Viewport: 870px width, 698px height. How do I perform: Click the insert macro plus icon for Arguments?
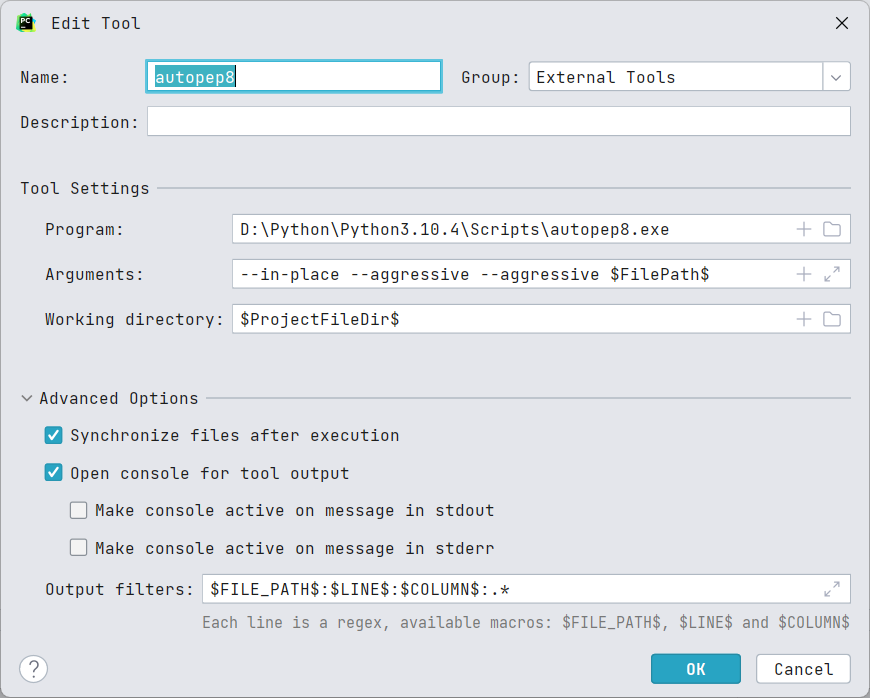click(x=803, y=274)
